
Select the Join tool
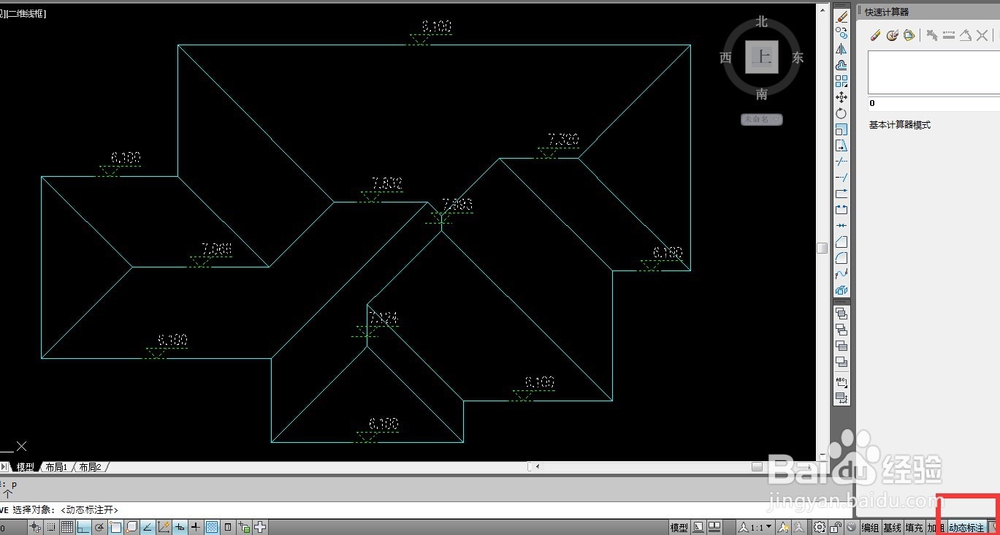(x=841, y=225)
